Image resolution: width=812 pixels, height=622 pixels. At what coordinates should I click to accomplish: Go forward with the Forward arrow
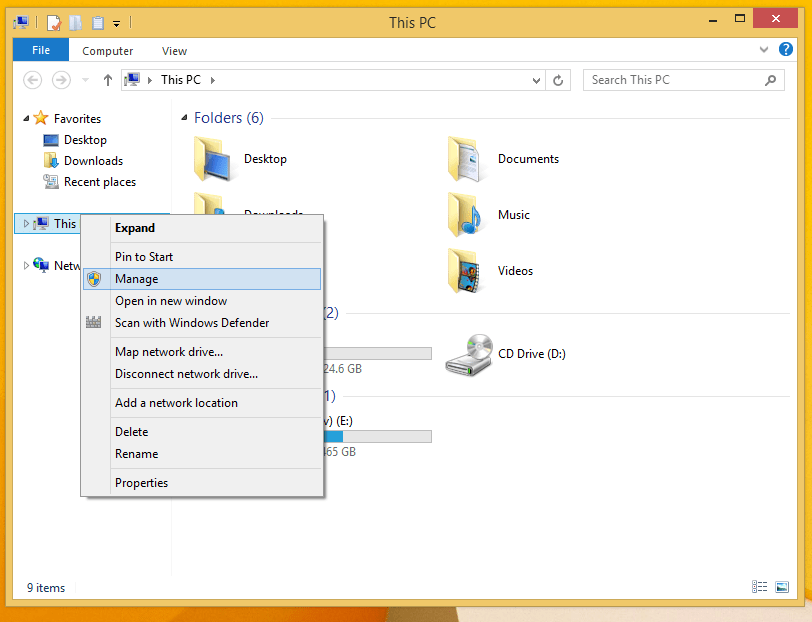point(62,80)
